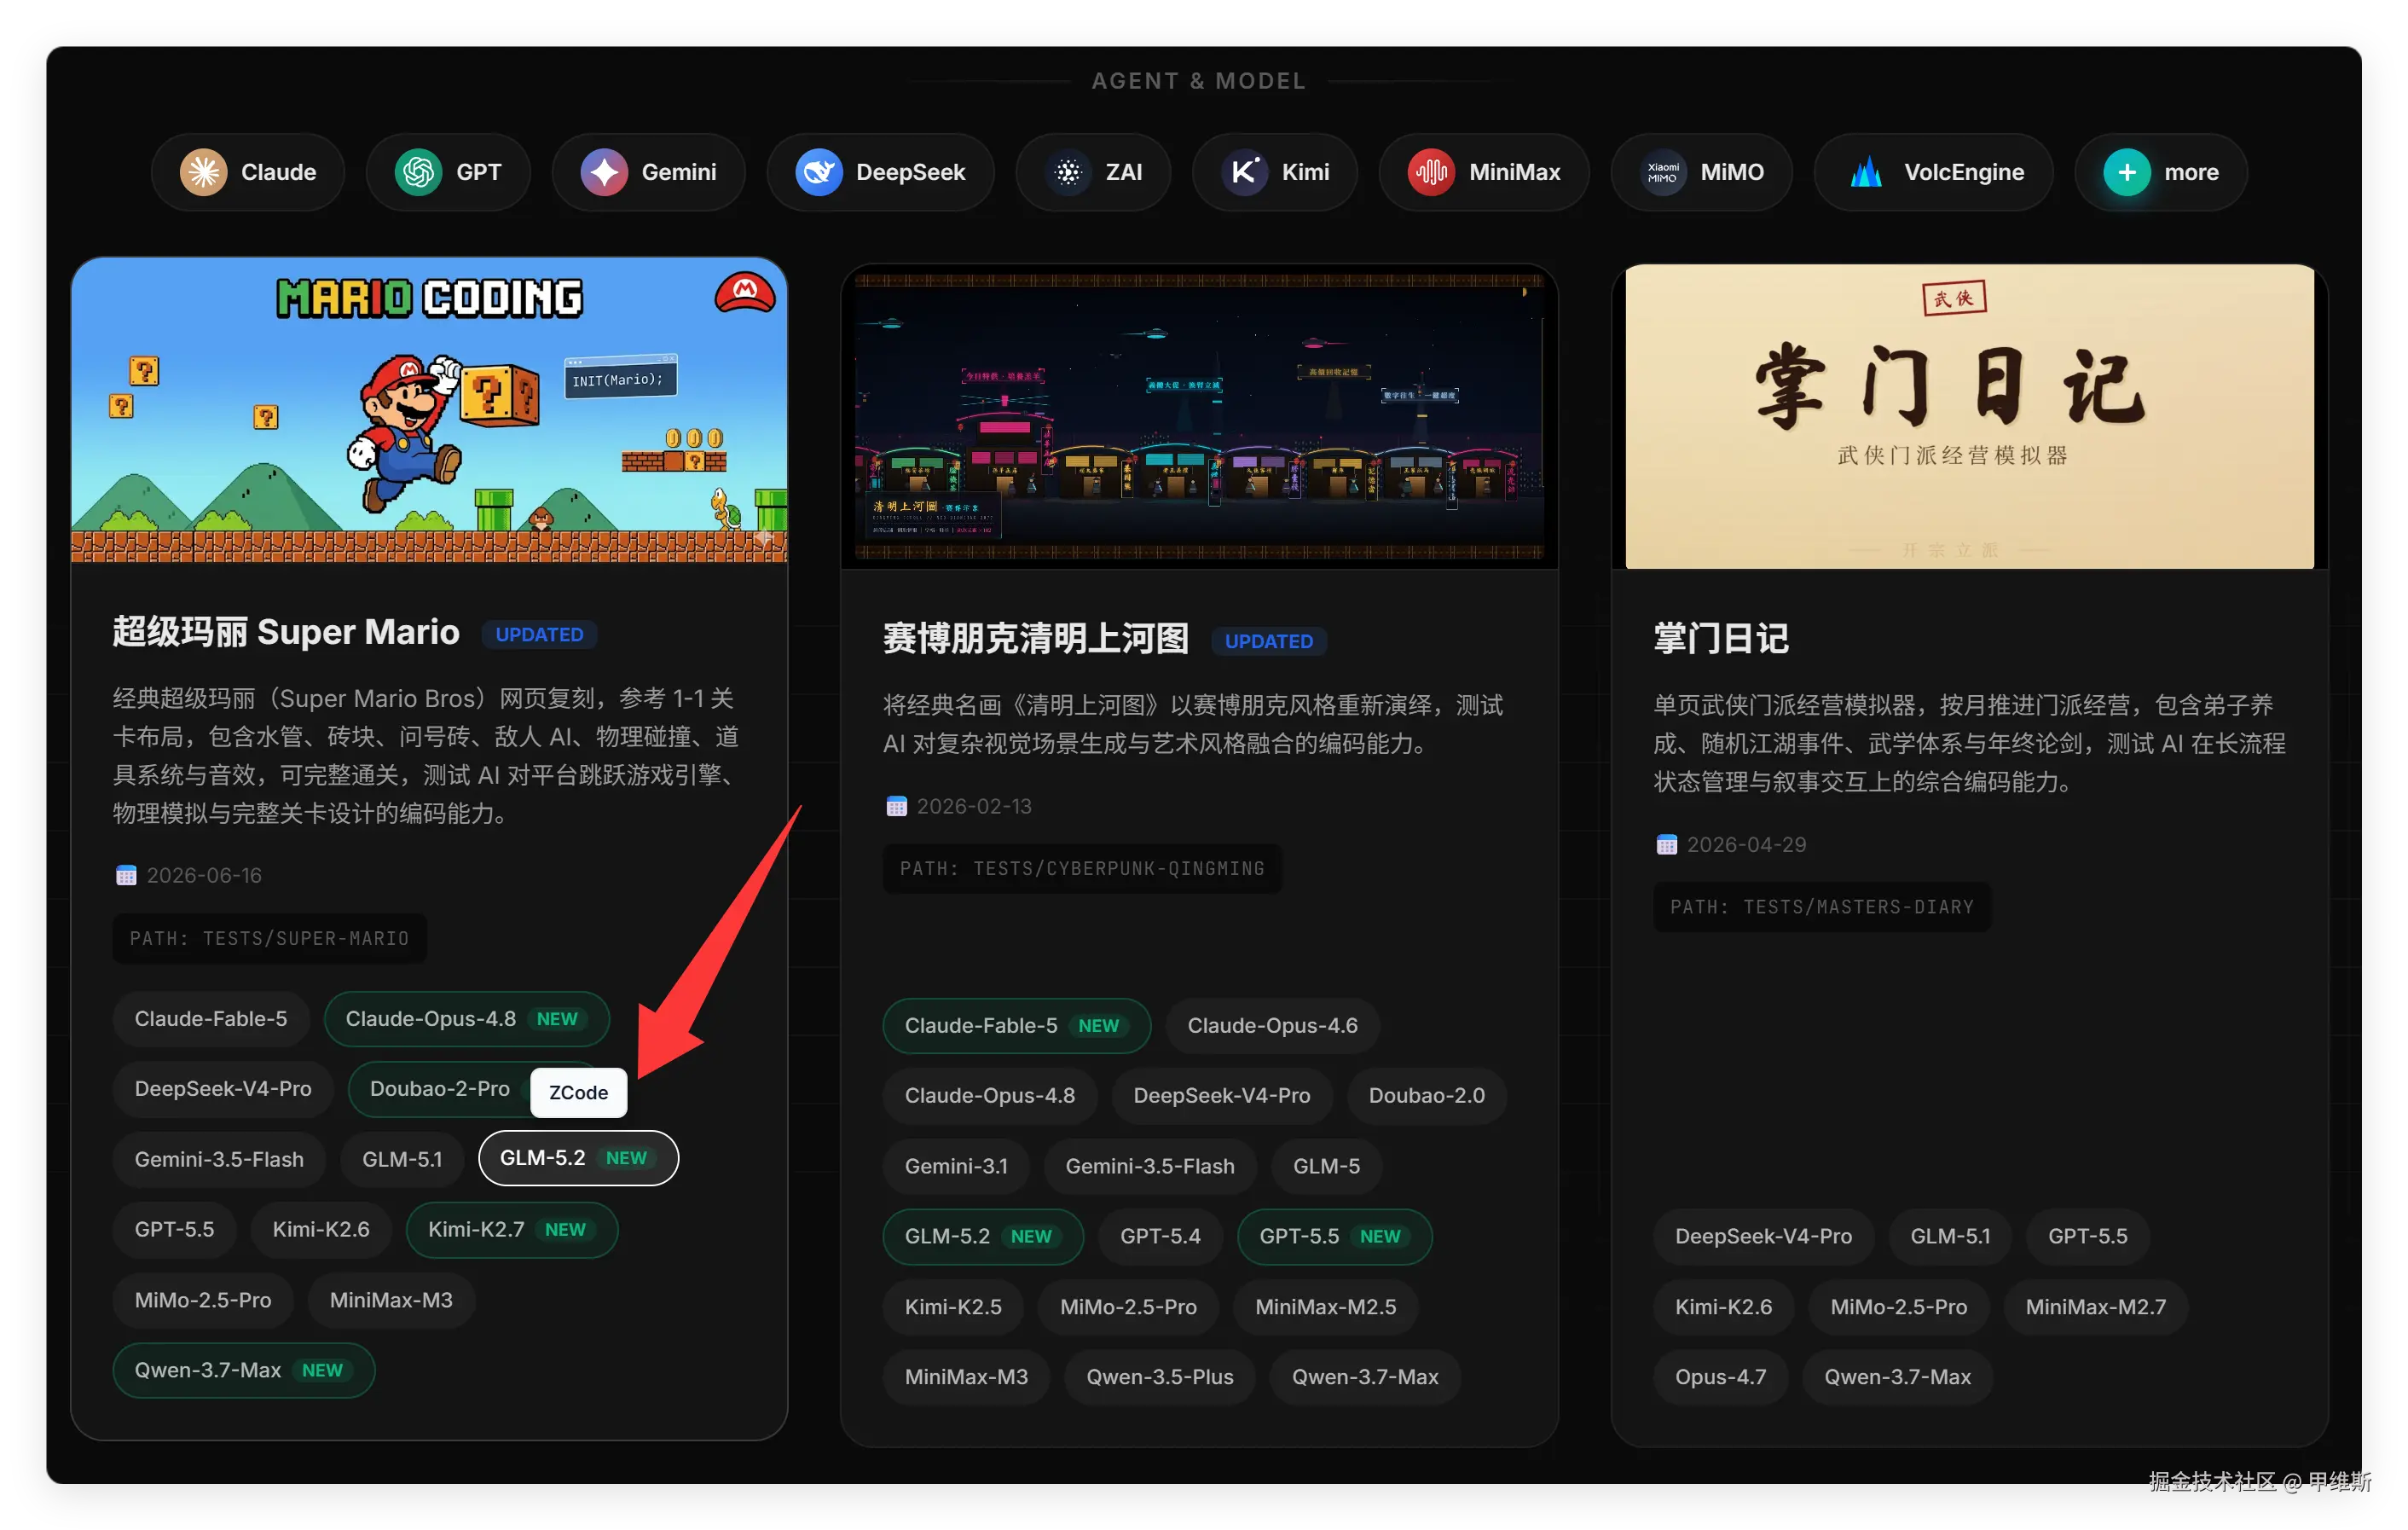The image size is (2408, 1530).
Task: Select the Xiaomi MiMO logo icon
Action: 1663,172
